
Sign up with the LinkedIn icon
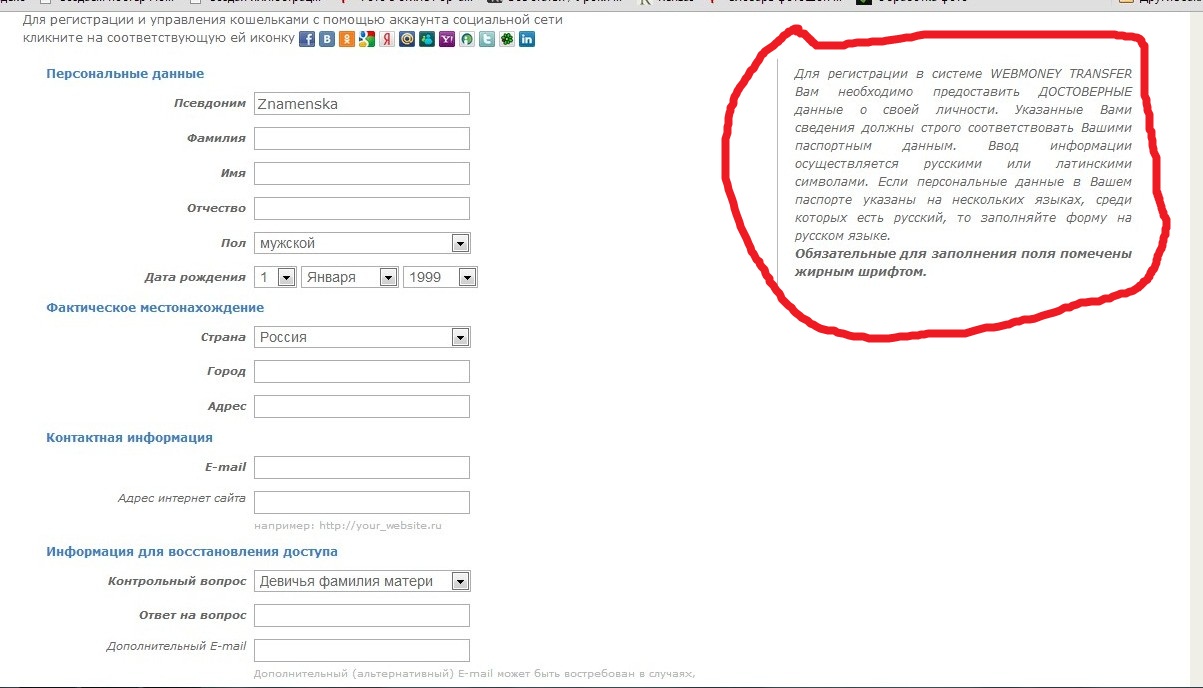[527, 39]
